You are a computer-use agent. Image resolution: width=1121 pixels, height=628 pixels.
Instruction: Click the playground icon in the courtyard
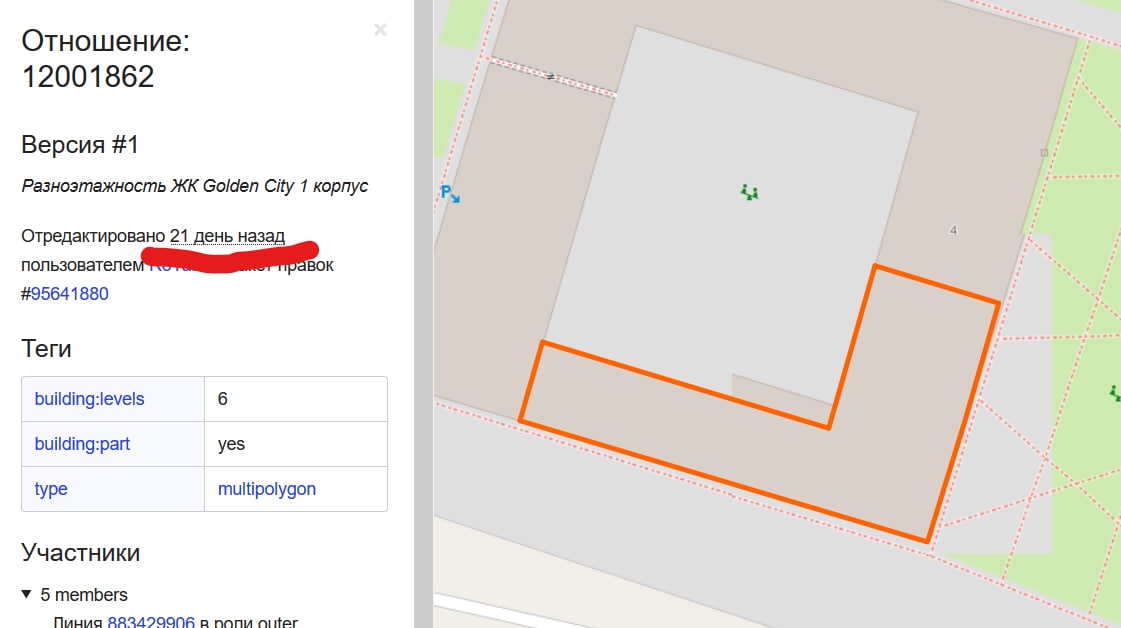click(x=749, y=192)
